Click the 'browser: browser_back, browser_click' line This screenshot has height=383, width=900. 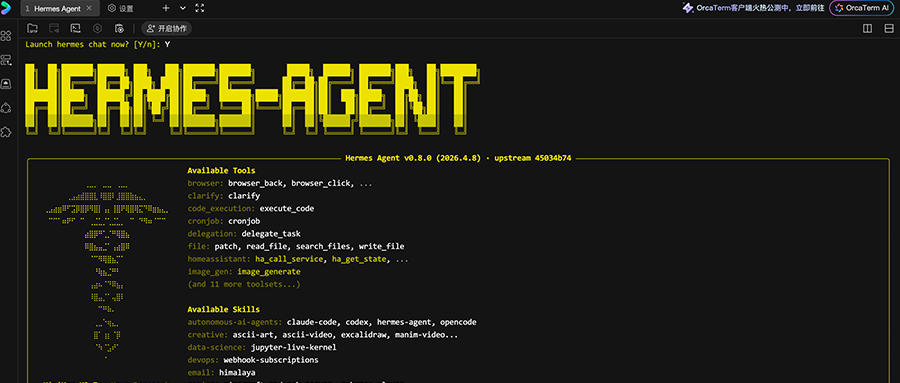pos(280,183)
